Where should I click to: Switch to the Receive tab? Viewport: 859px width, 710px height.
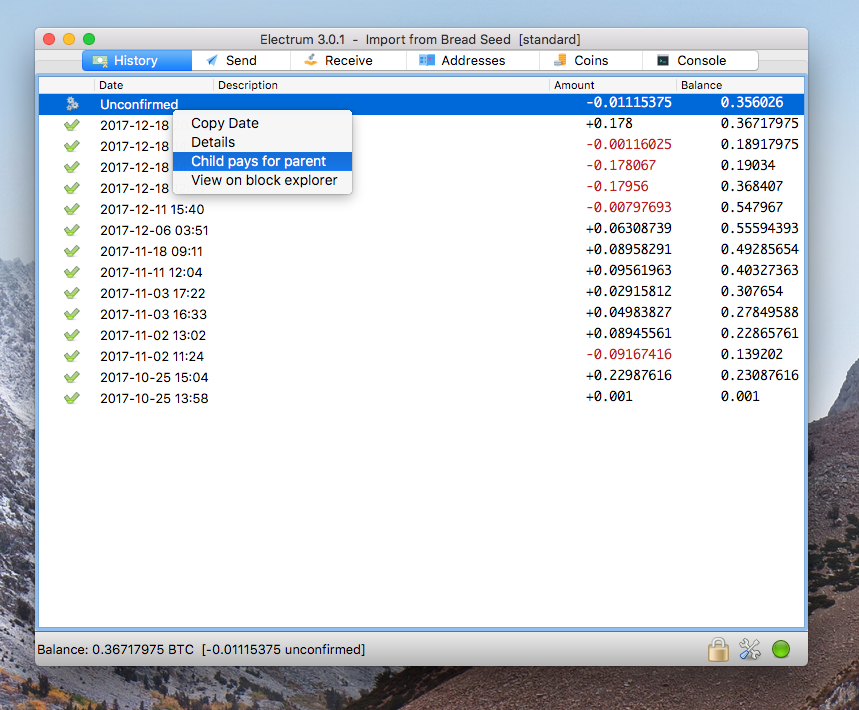coord(348,60)
